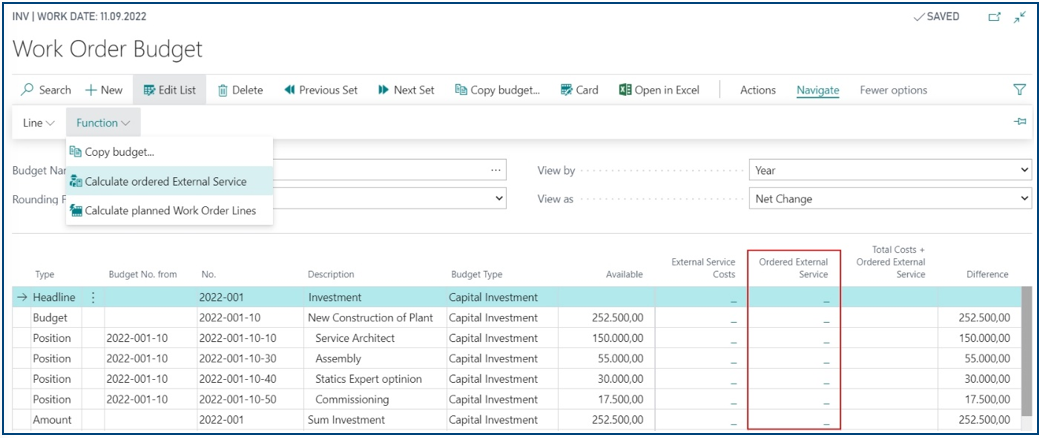This screenshot has width=1044, height=438.
Task: Choose Copy budget... in Function menu
Action: (x=170, y=152)
